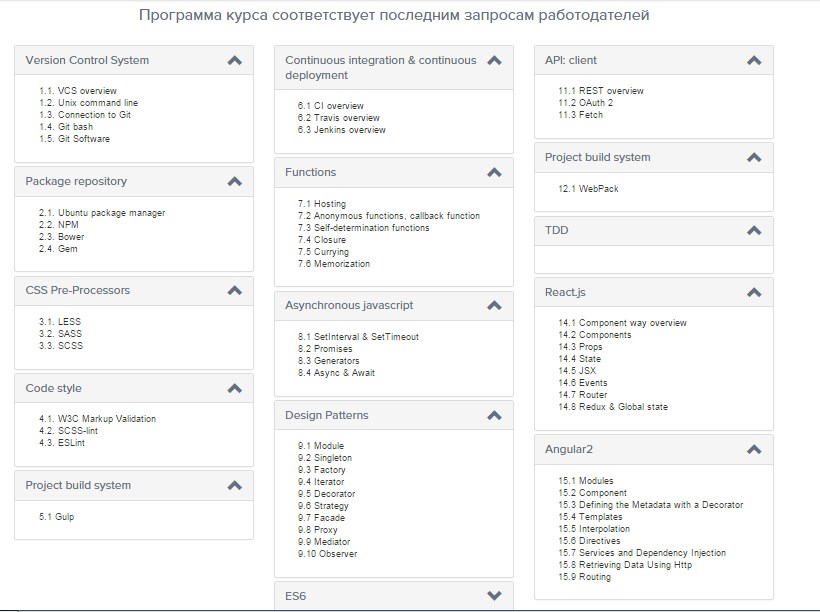Collapse the Angular2 section
The height and width of the screenshot is (612, 820).
point(754,450)
